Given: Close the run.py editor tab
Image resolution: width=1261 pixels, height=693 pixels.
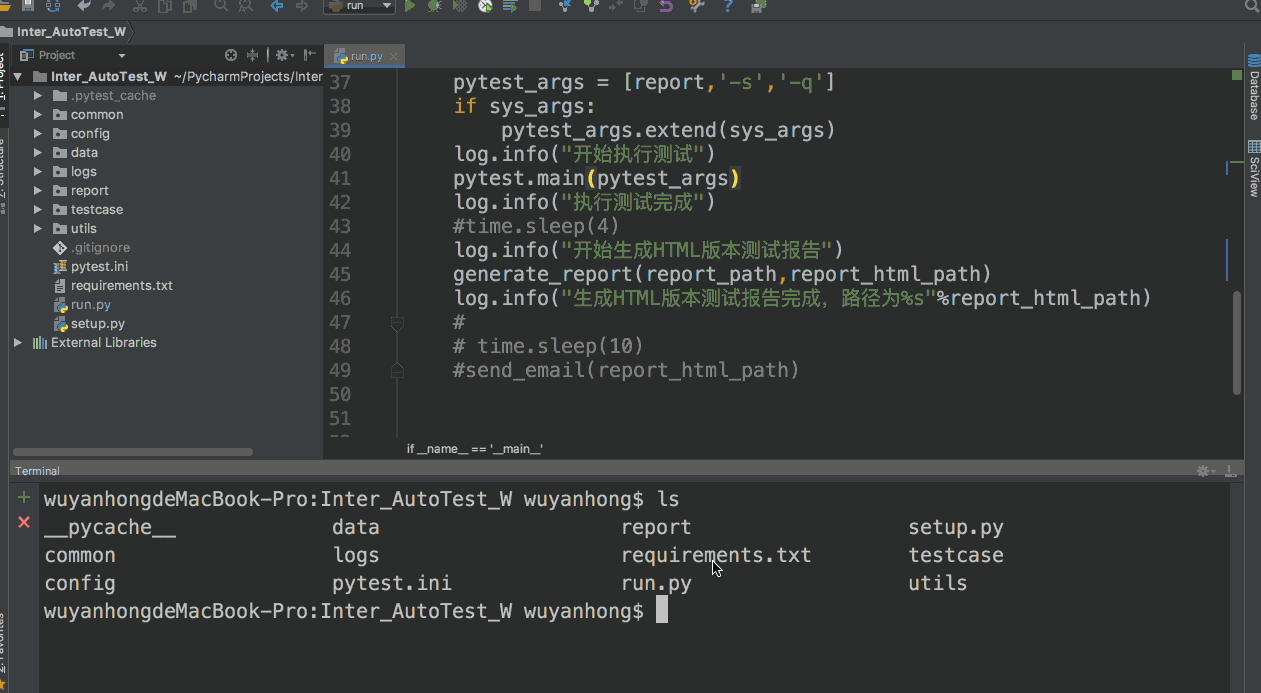Looking at the screenshot, I should 394,57.
